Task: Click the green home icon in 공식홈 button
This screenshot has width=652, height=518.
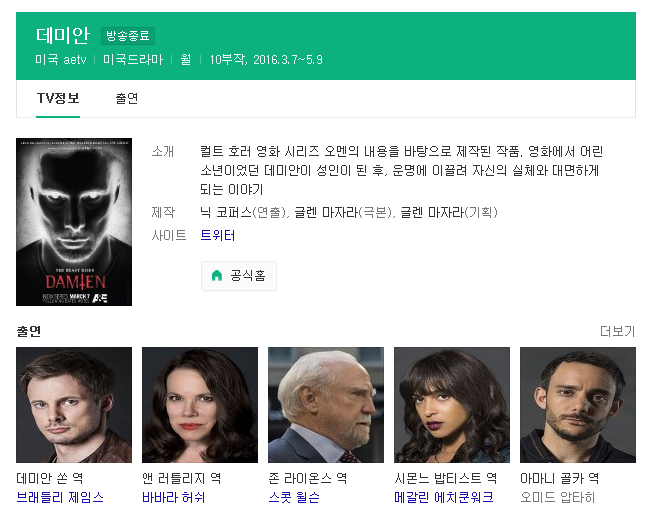Action: tap(217, 275)
